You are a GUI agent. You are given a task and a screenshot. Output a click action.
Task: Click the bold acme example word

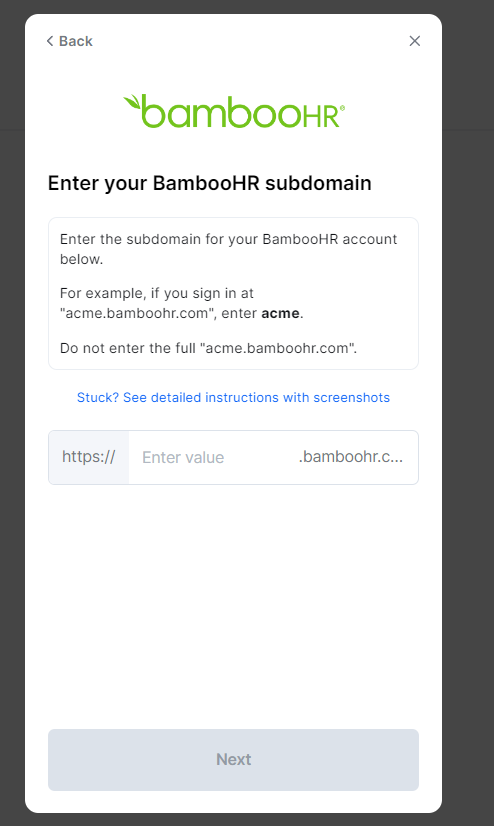point(281,313)
